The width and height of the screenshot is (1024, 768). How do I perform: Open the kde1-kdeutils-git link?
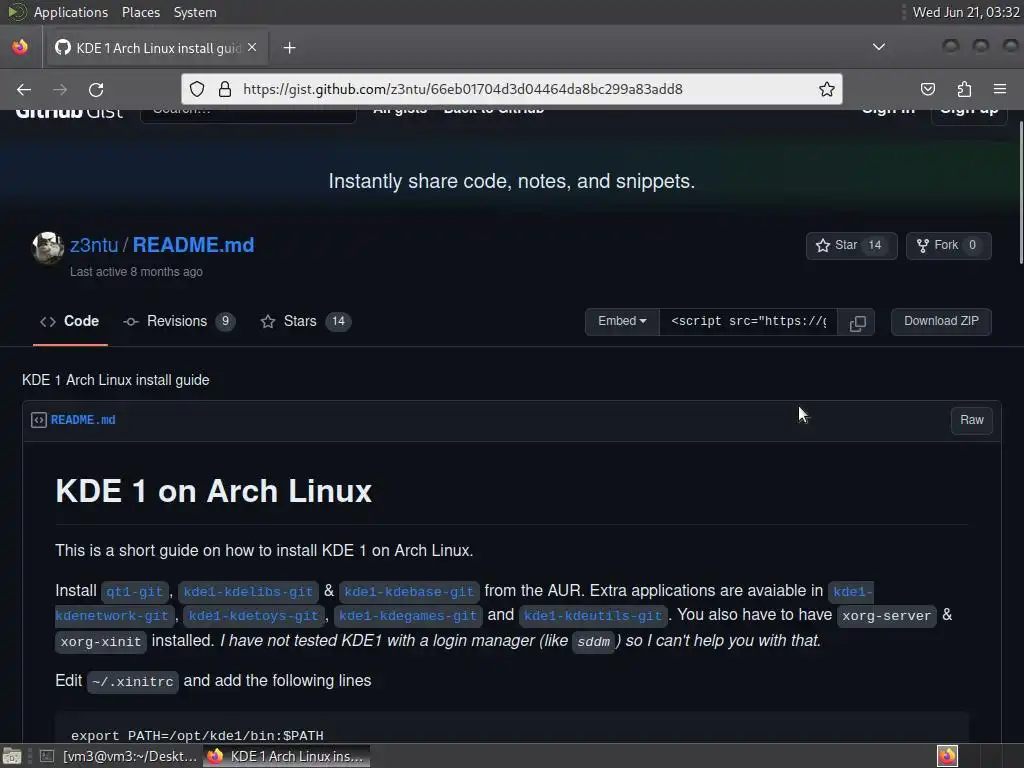coord(593,616)
